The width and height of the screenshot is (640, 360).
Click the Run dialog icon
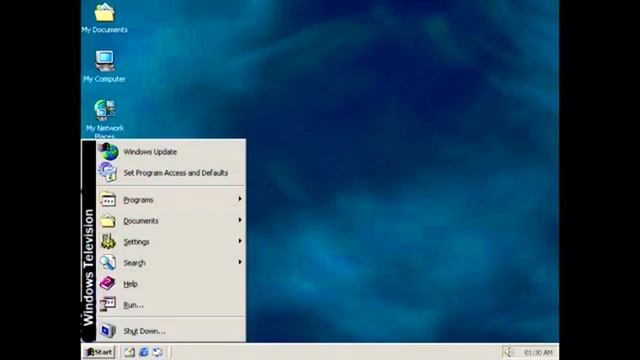(108, 304)
